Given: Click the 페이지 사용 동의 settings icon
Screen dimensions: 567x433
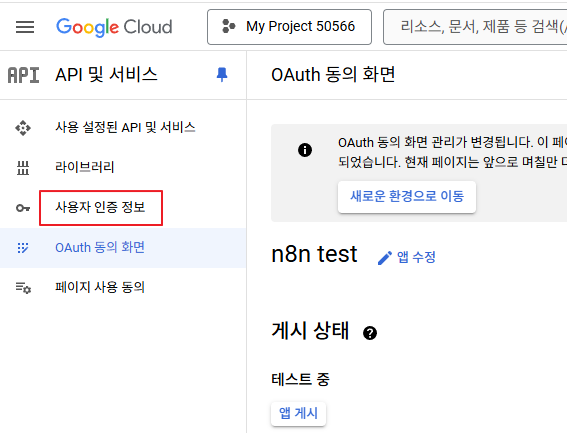Looking at the screenshot, I should click(23, 288).
